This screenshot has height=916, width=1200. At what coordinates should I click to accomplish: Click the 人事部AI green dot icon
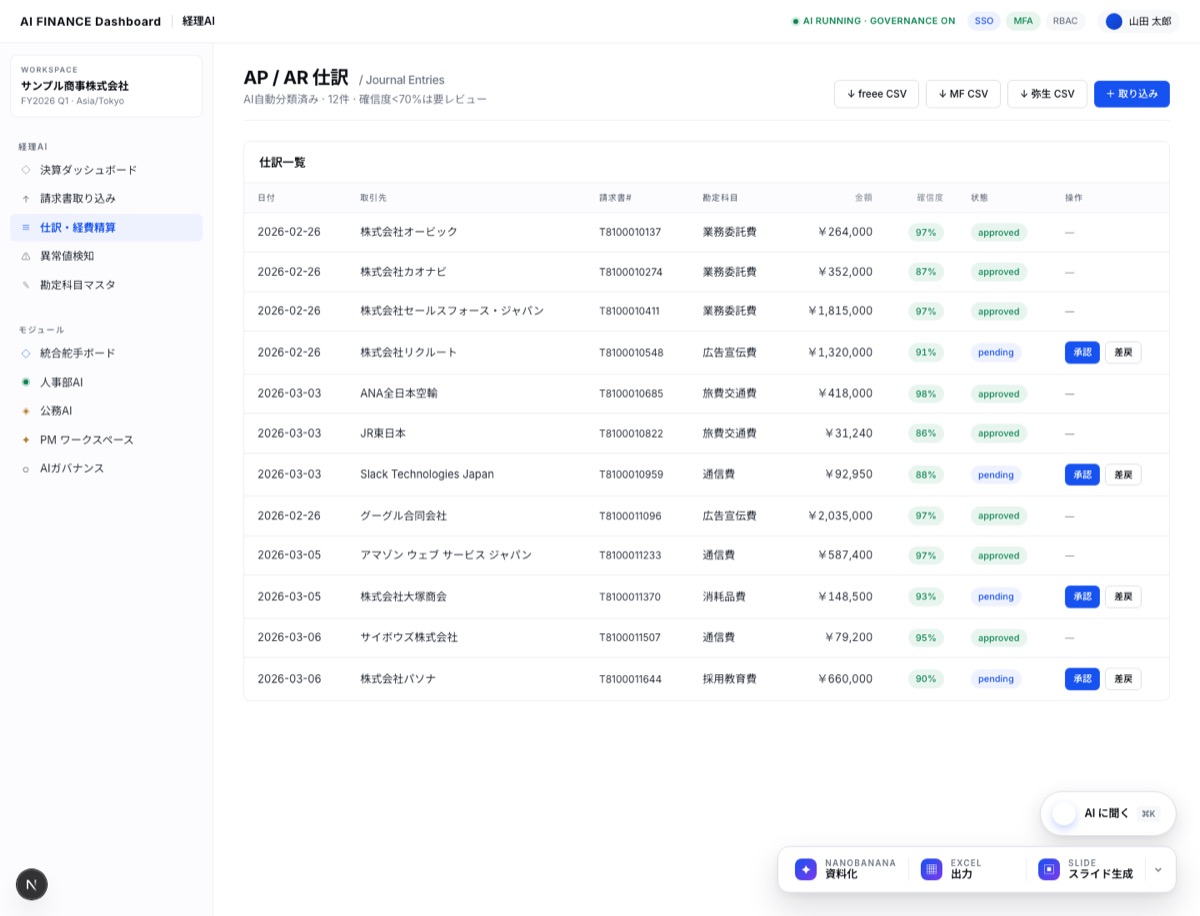(x=26, y=382)
